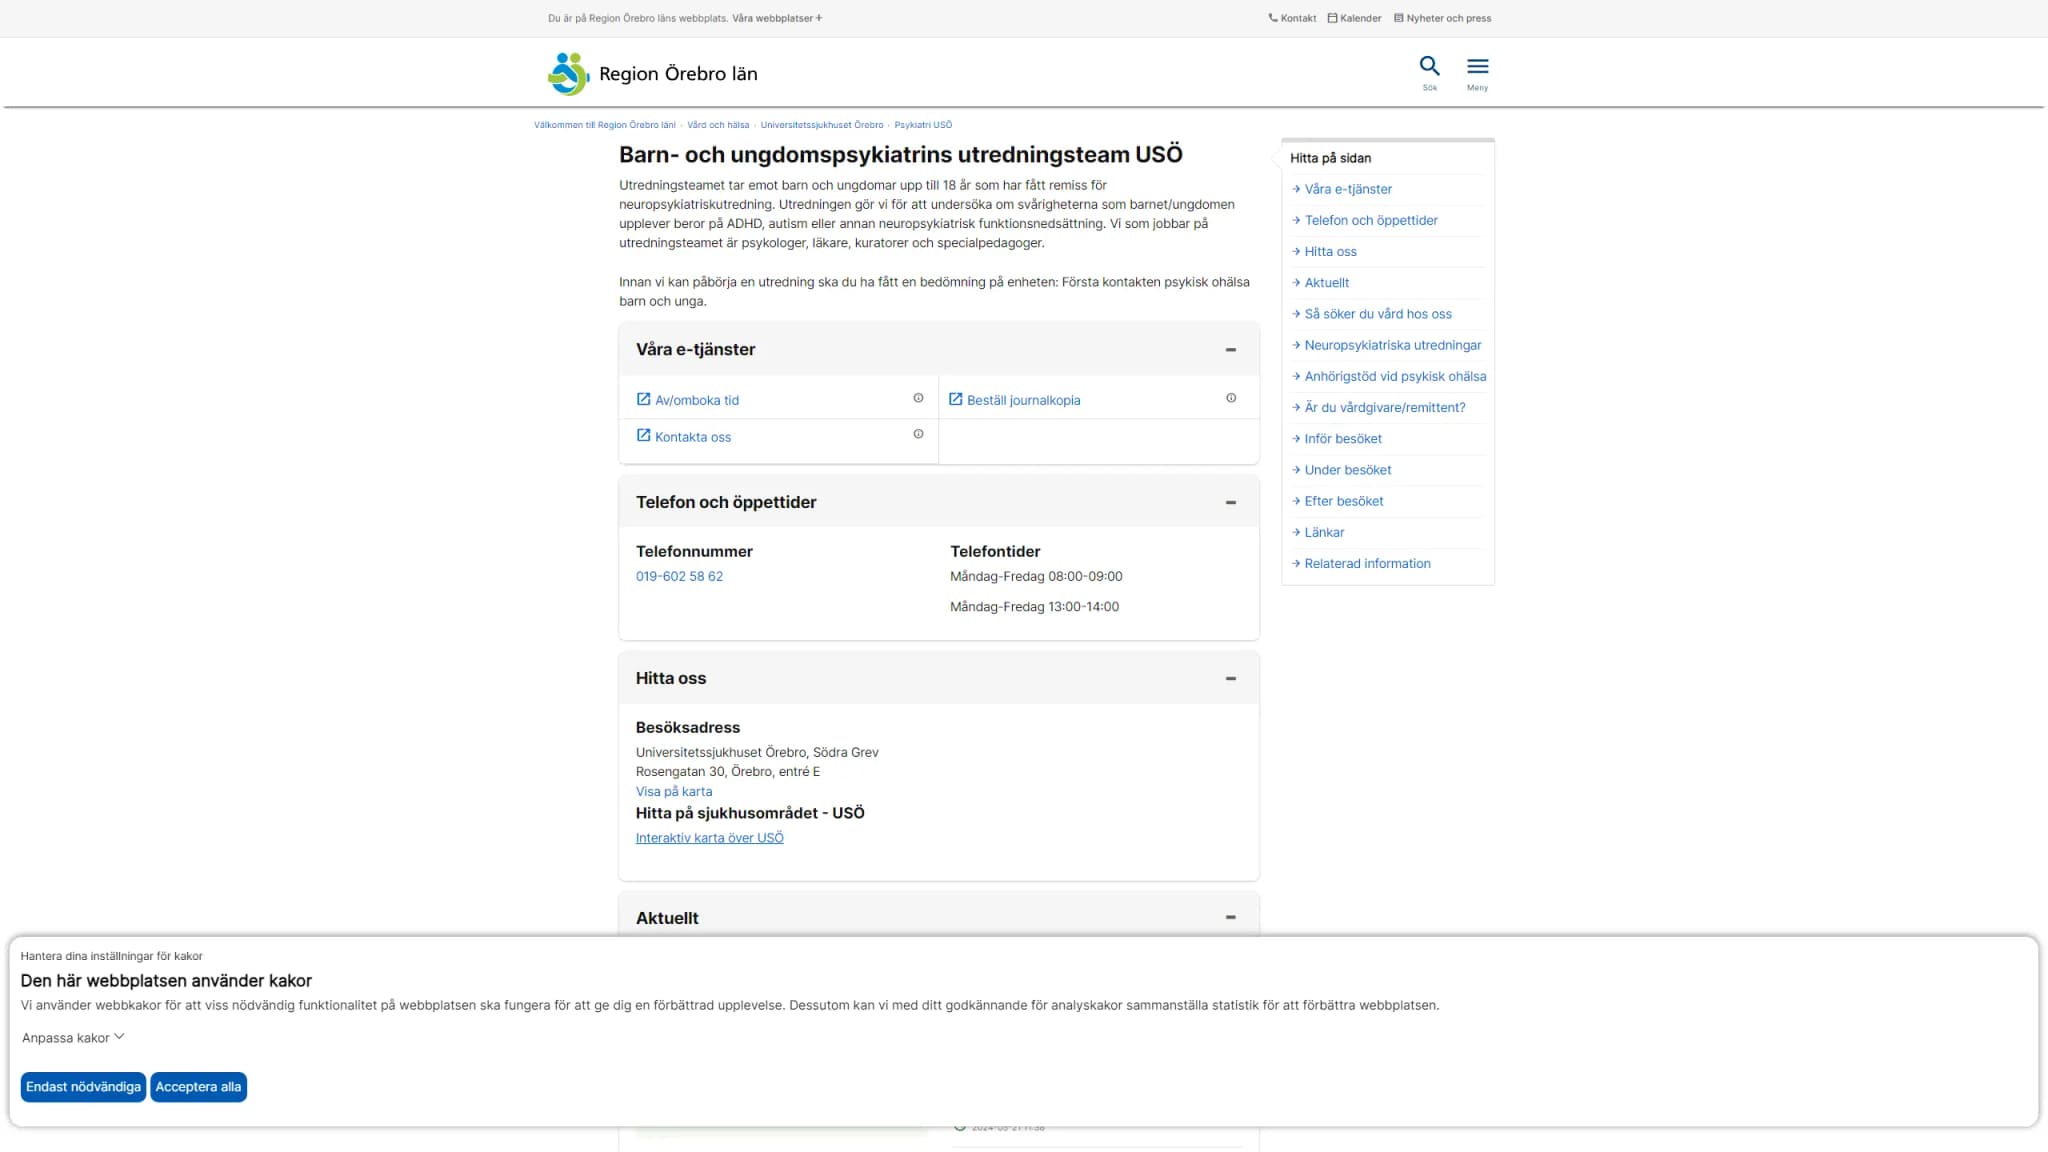Open the Beställ journalkopia e-service link
The image size is (2048, 1152).
1014,400
